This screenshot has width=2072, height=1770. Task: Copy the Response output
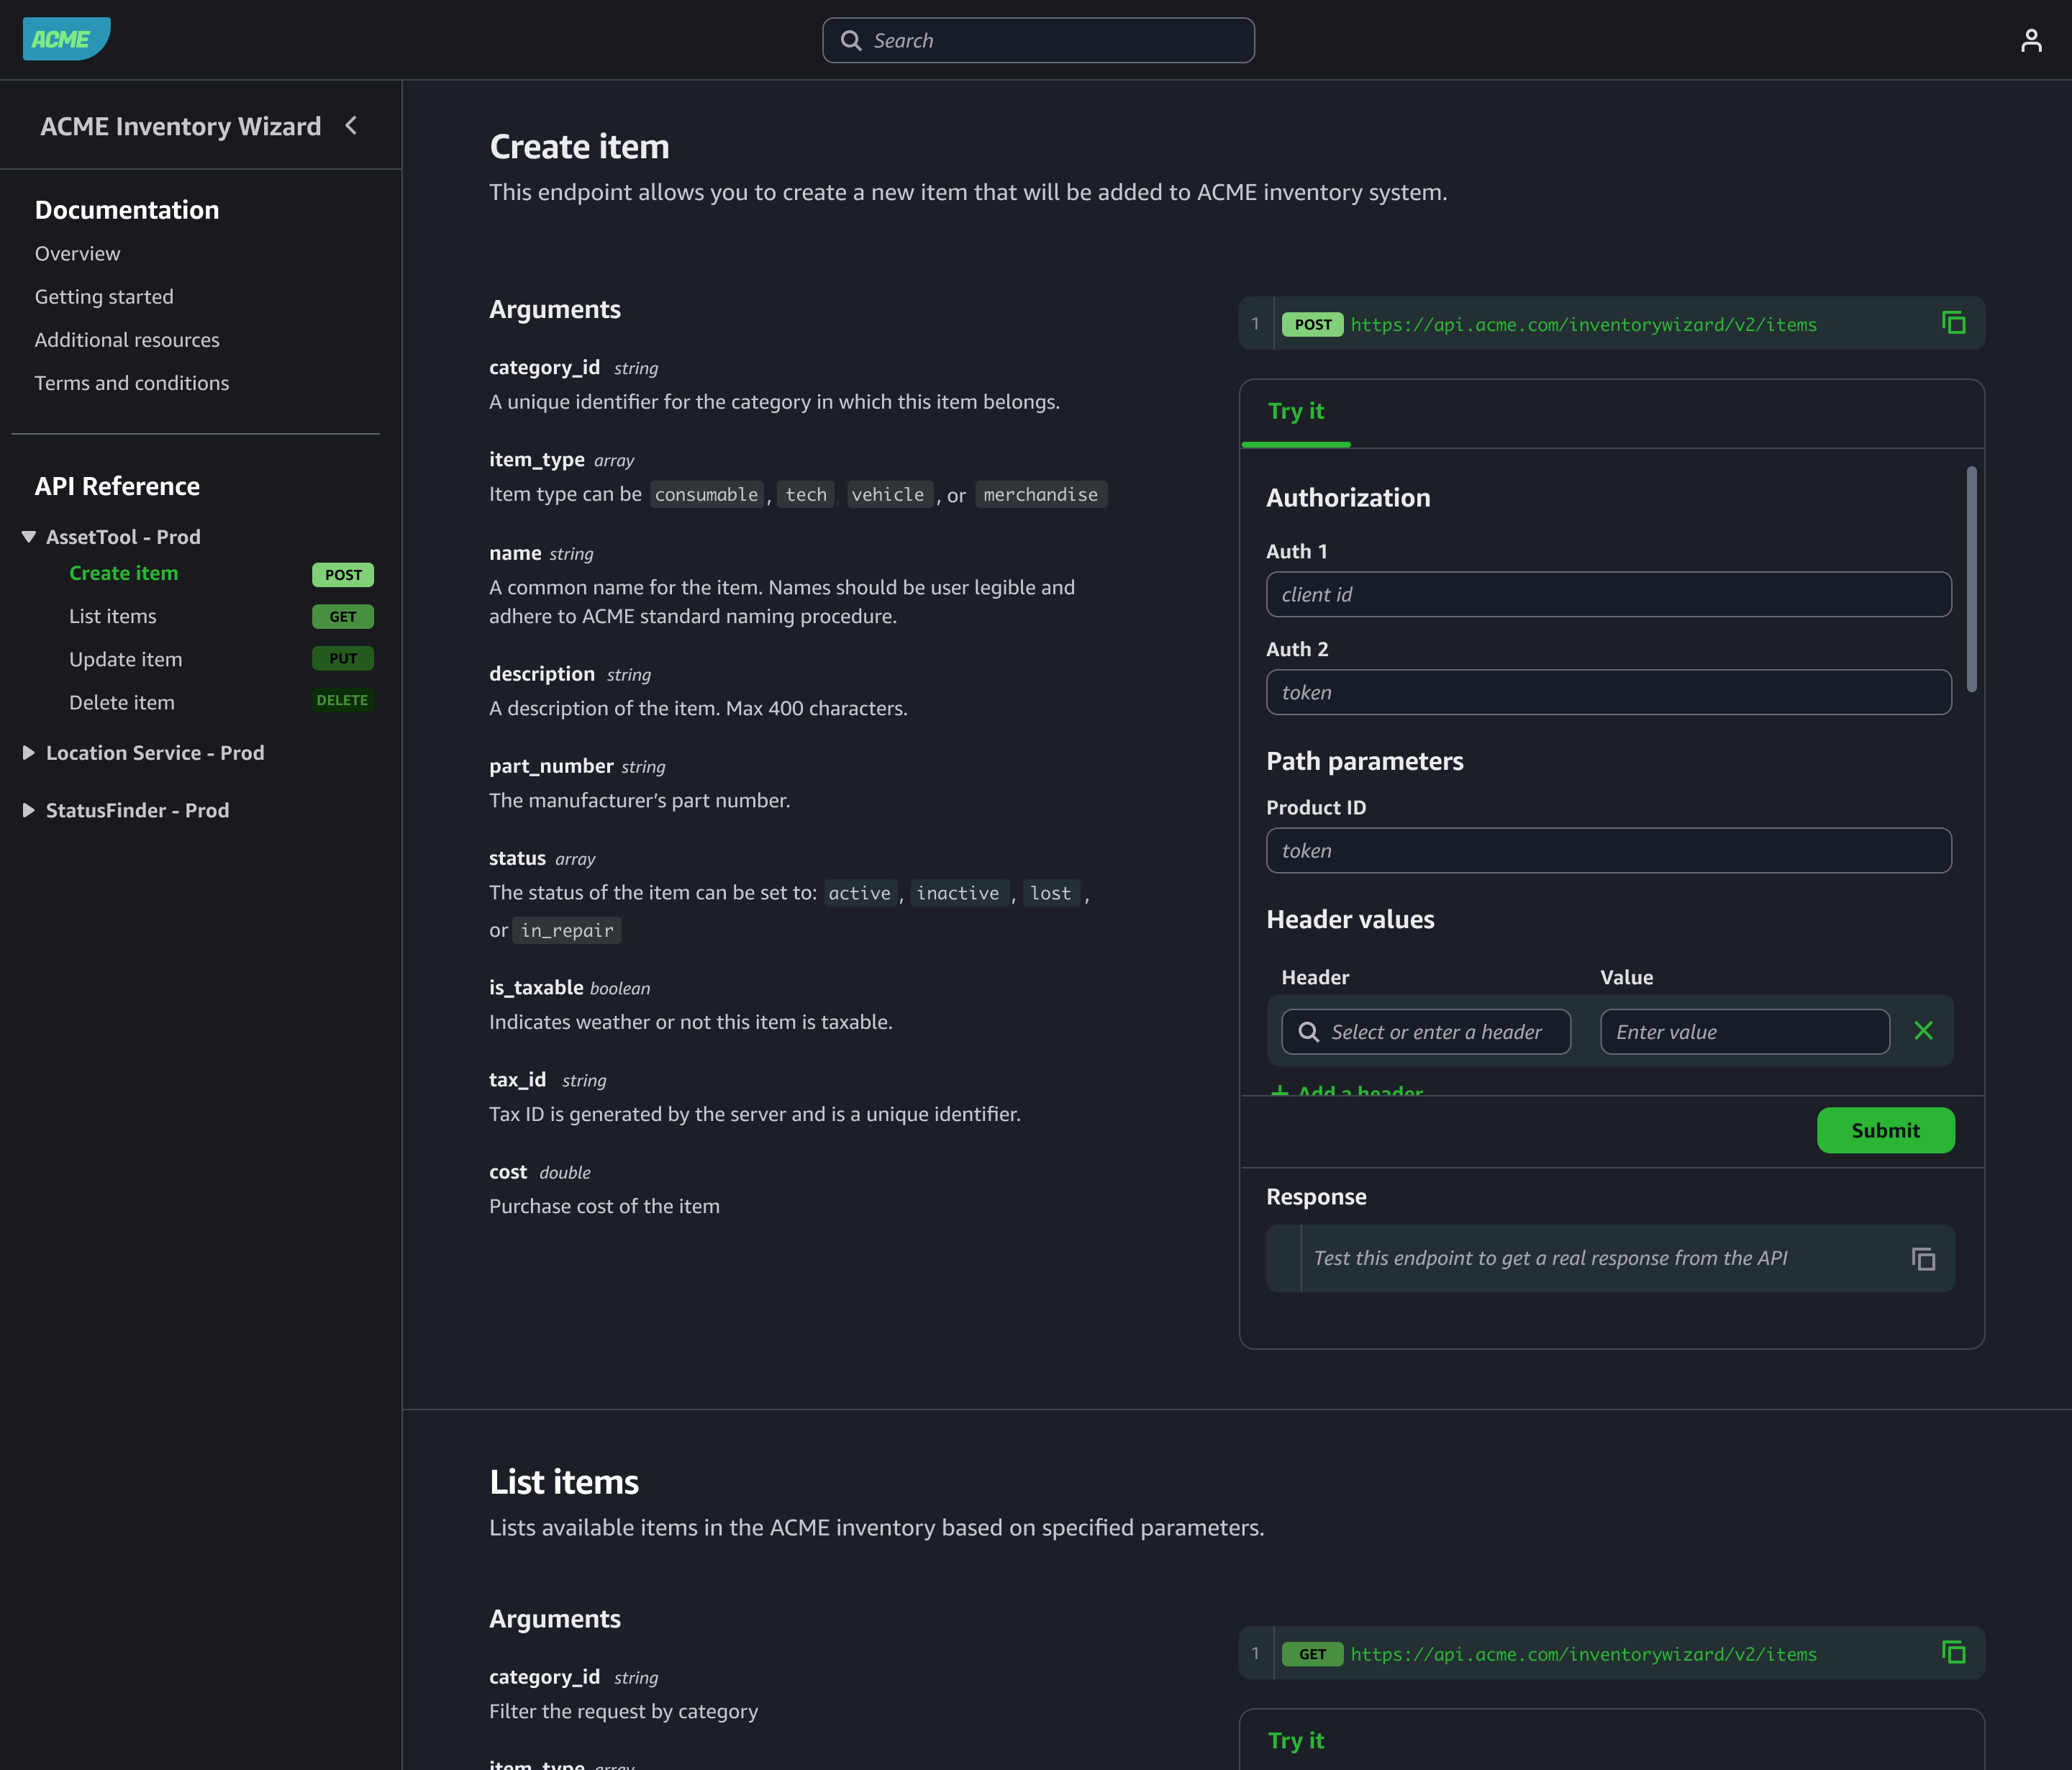1923,1259
